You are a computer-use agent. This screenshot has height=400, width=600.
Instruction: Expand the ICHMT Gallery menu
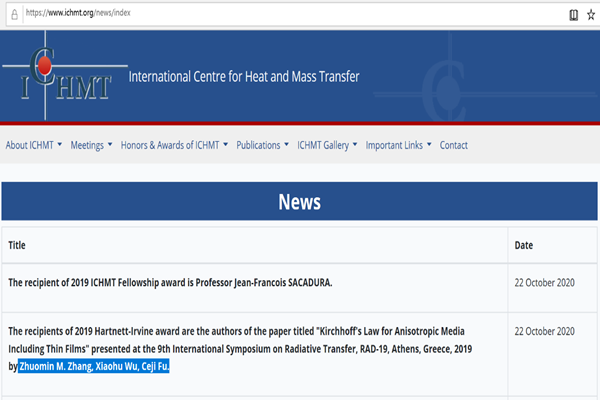coord(327,145)
